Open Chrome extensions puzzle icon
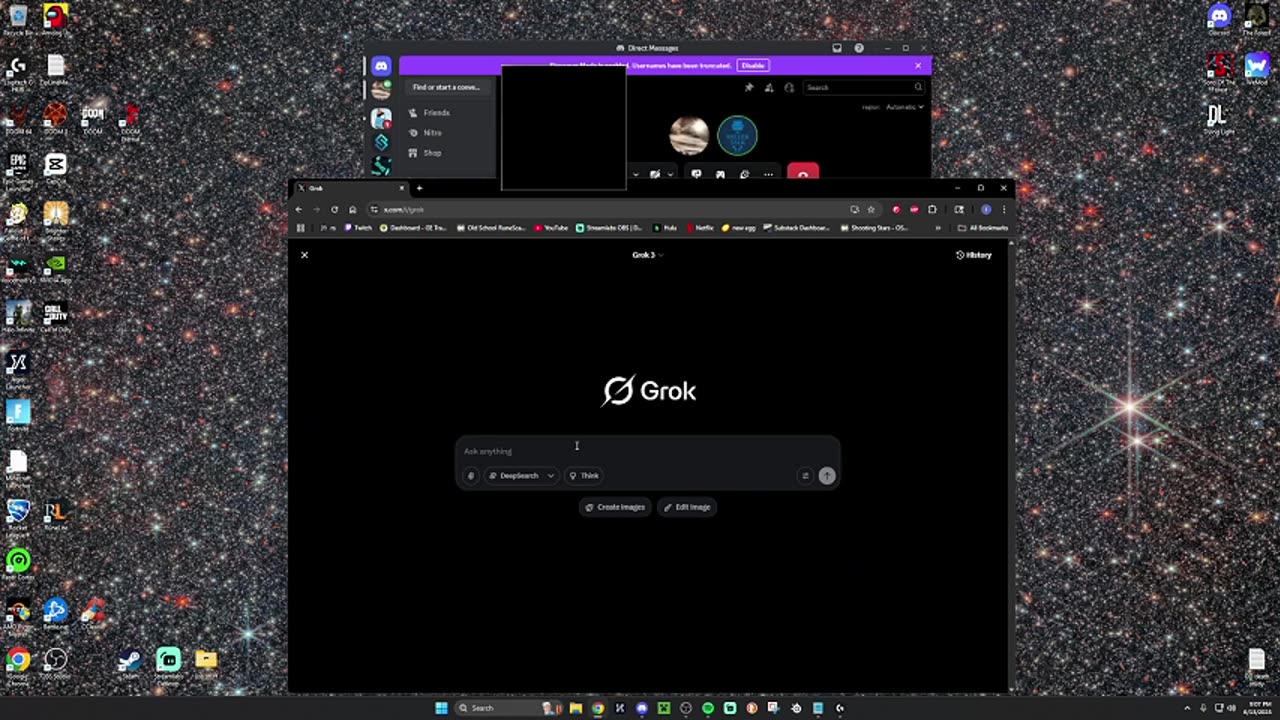This screenshot has height=720, width=1280. click(x=932, y=210)
